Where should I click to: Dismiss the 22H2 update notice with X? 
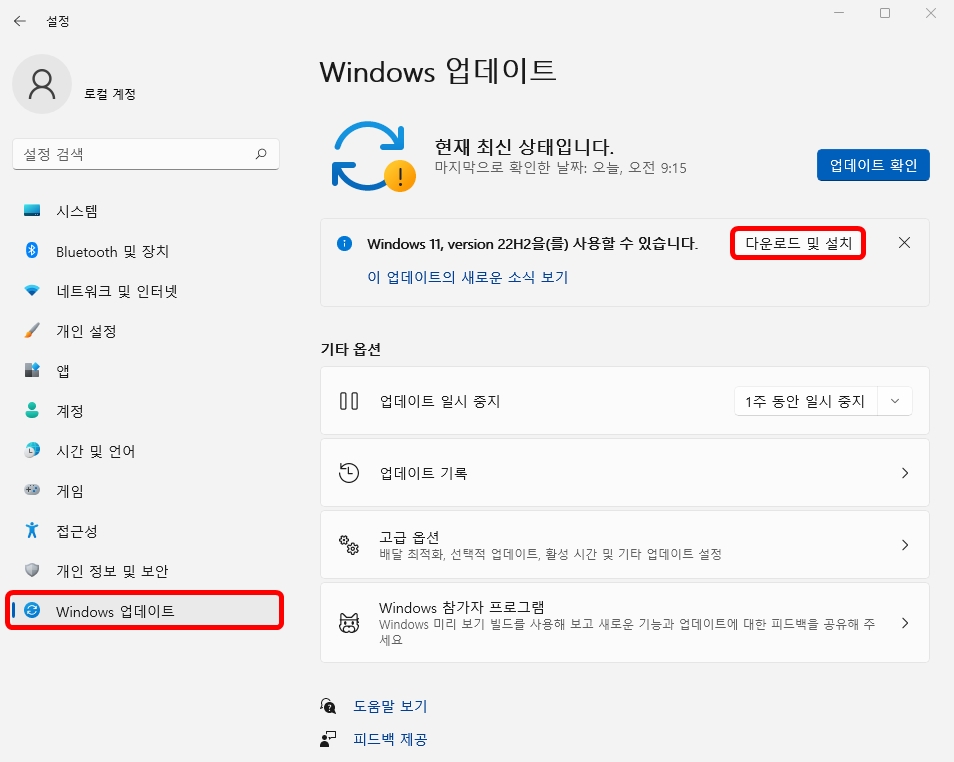[x=905, y=243]
